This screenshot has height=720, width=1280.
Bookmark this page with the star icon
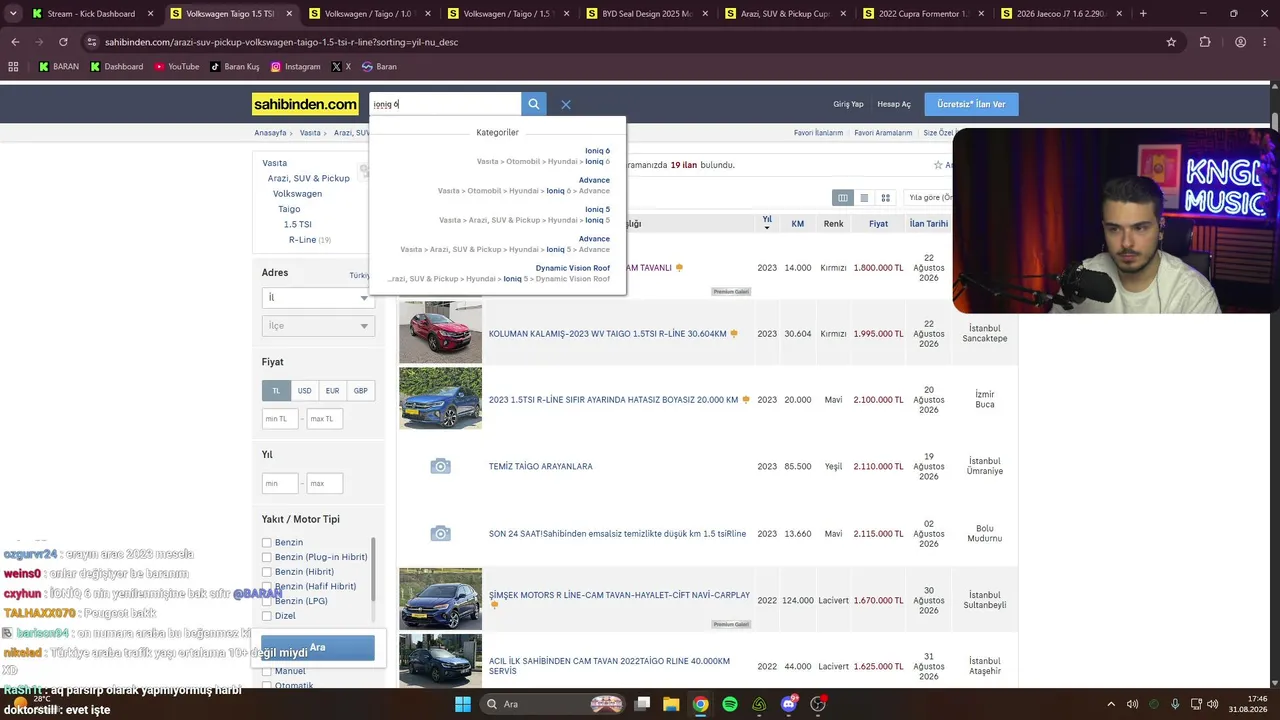(1171, 42)
